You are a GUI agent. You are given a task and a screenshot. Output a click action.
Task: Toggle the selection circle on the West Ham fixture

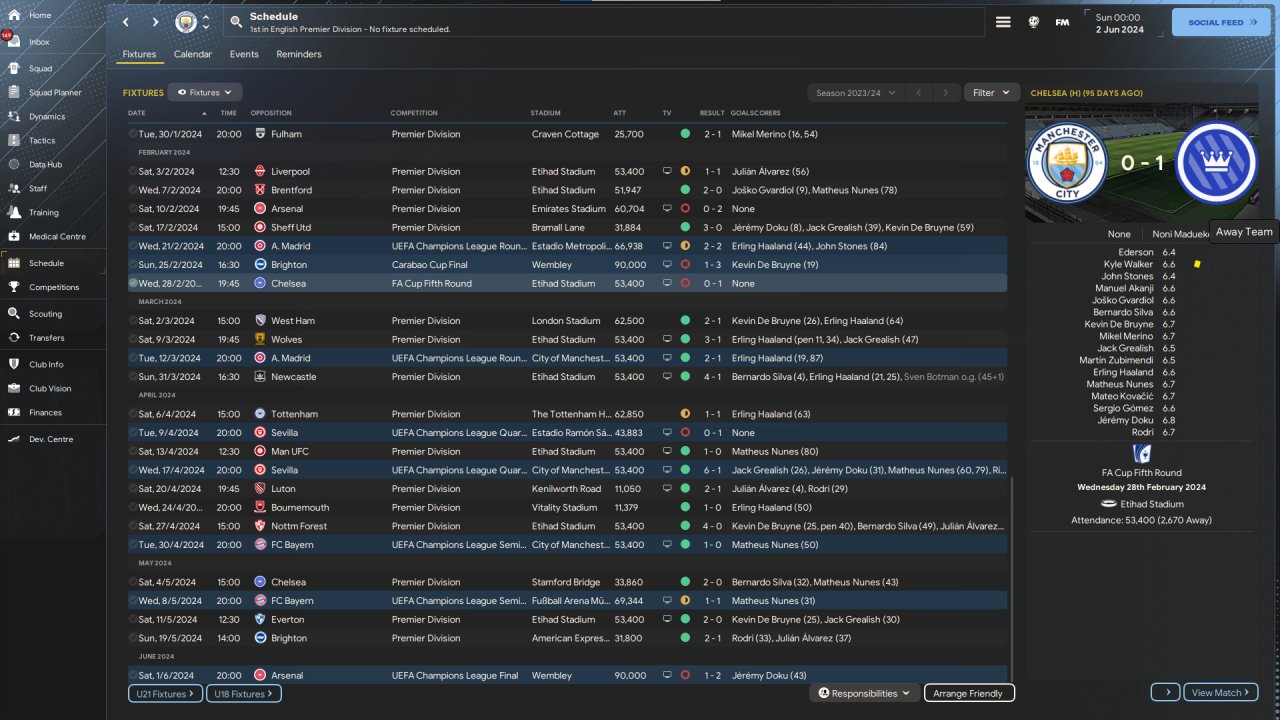[x=133, y=321]
